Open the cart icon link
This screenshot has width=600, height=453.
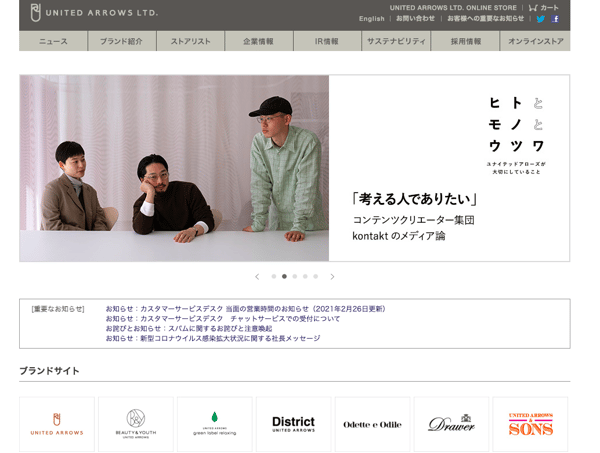pyautogui.click(x=543, y=8)
